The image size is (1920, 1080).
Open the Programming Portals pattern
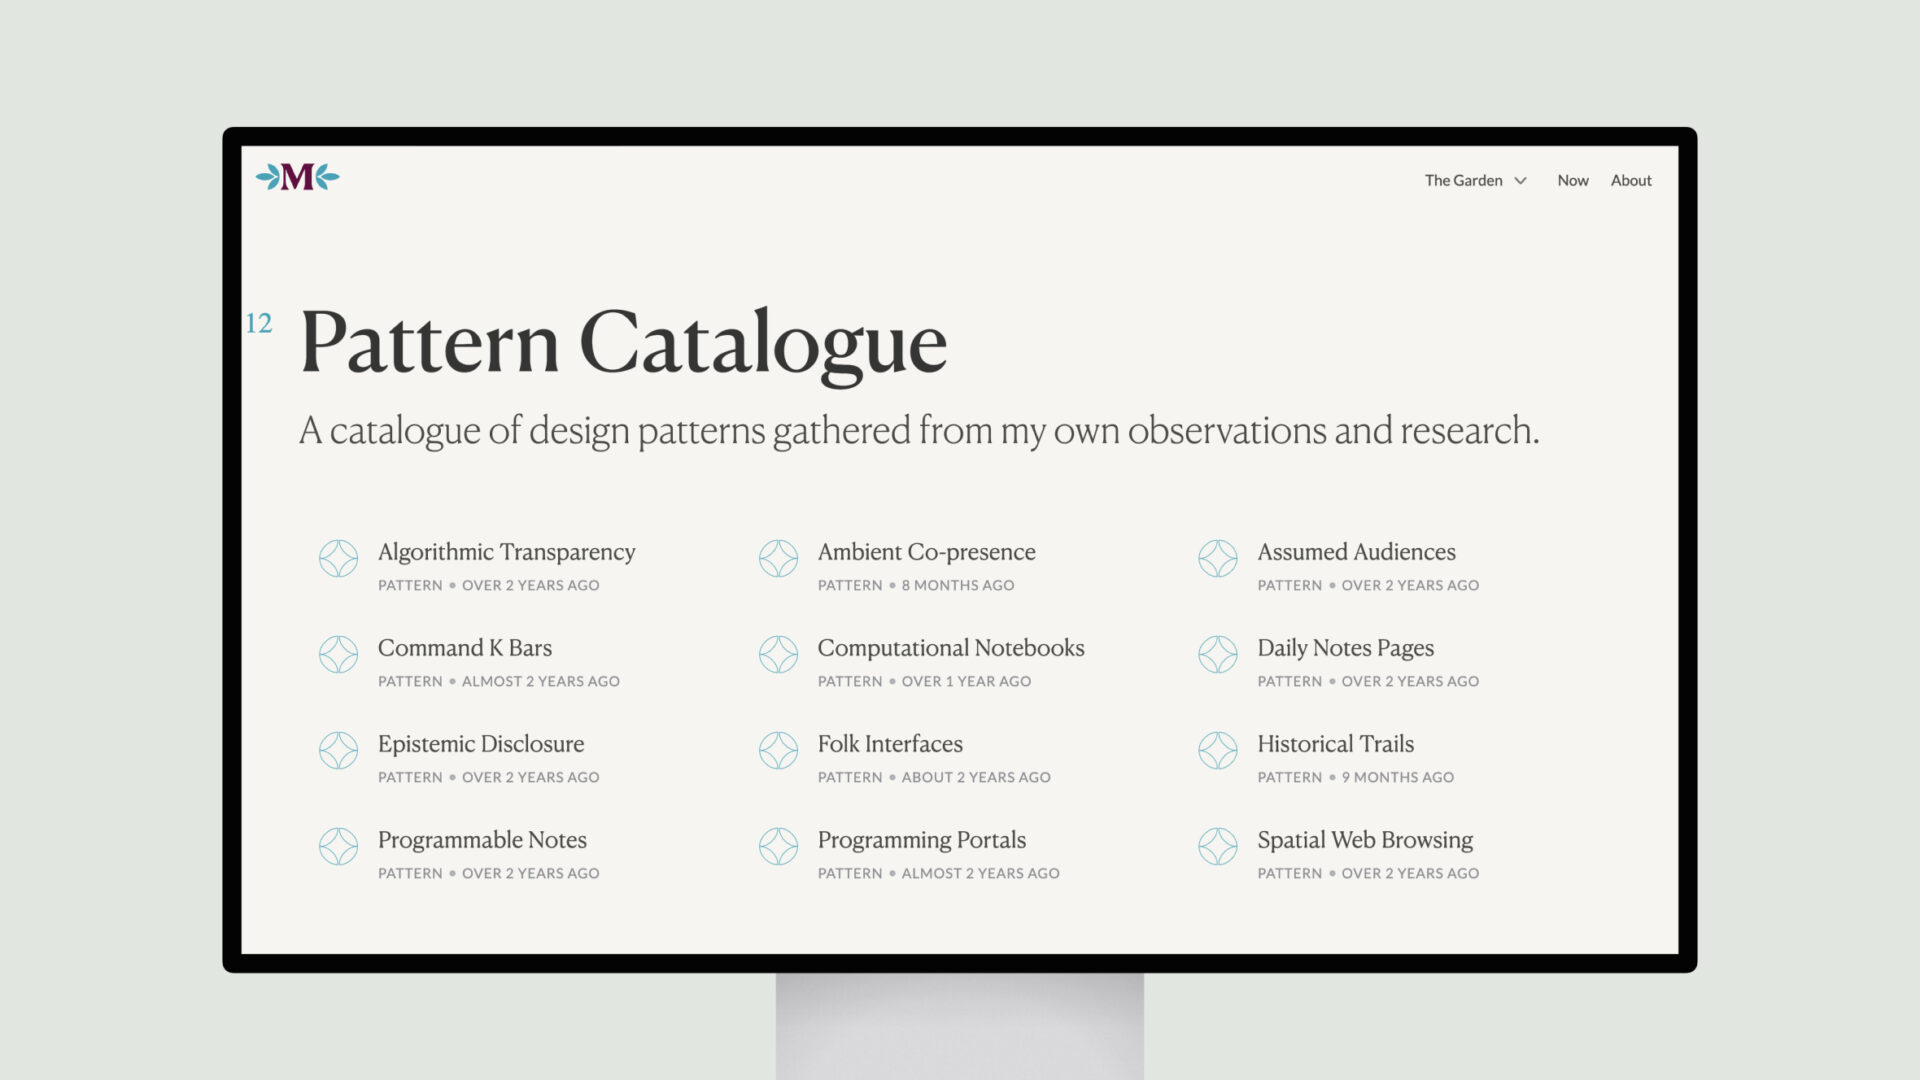921,840
